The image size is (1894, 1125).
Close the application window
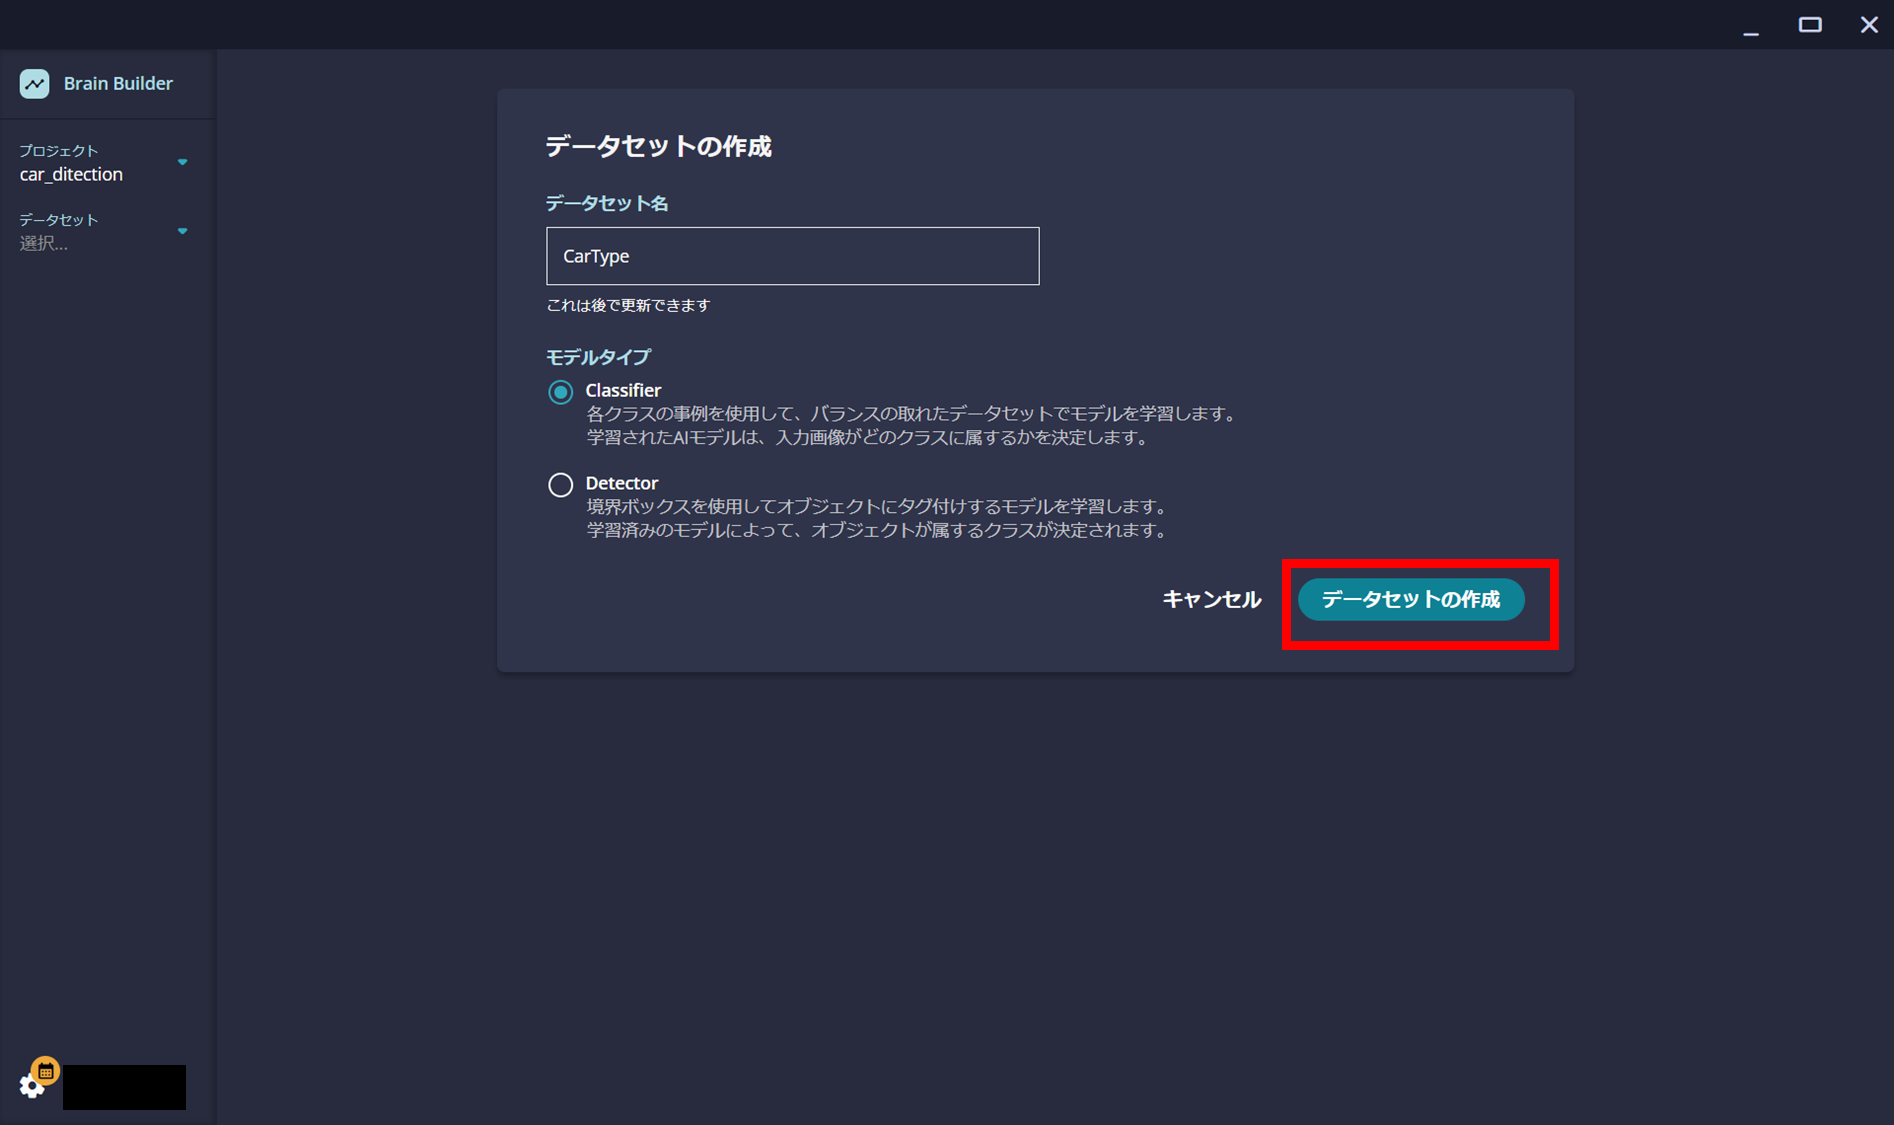tap(1868, 25)
